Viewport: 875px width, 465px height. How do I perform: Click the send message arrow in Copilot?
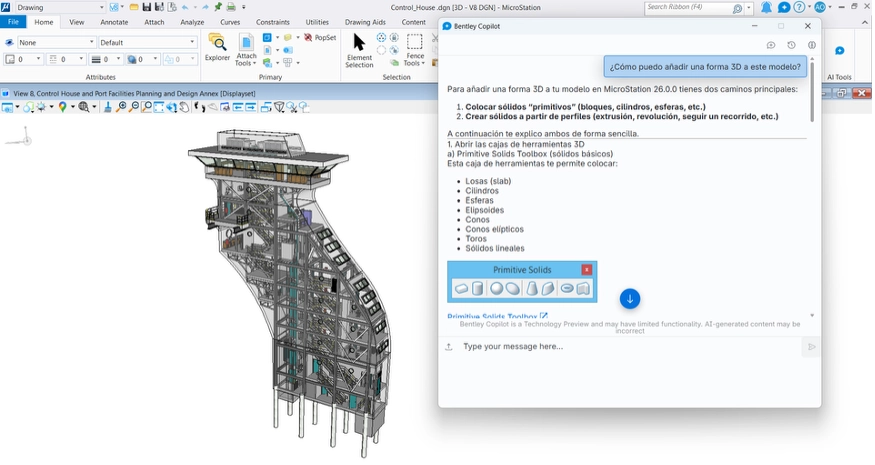tap(811, 347)
